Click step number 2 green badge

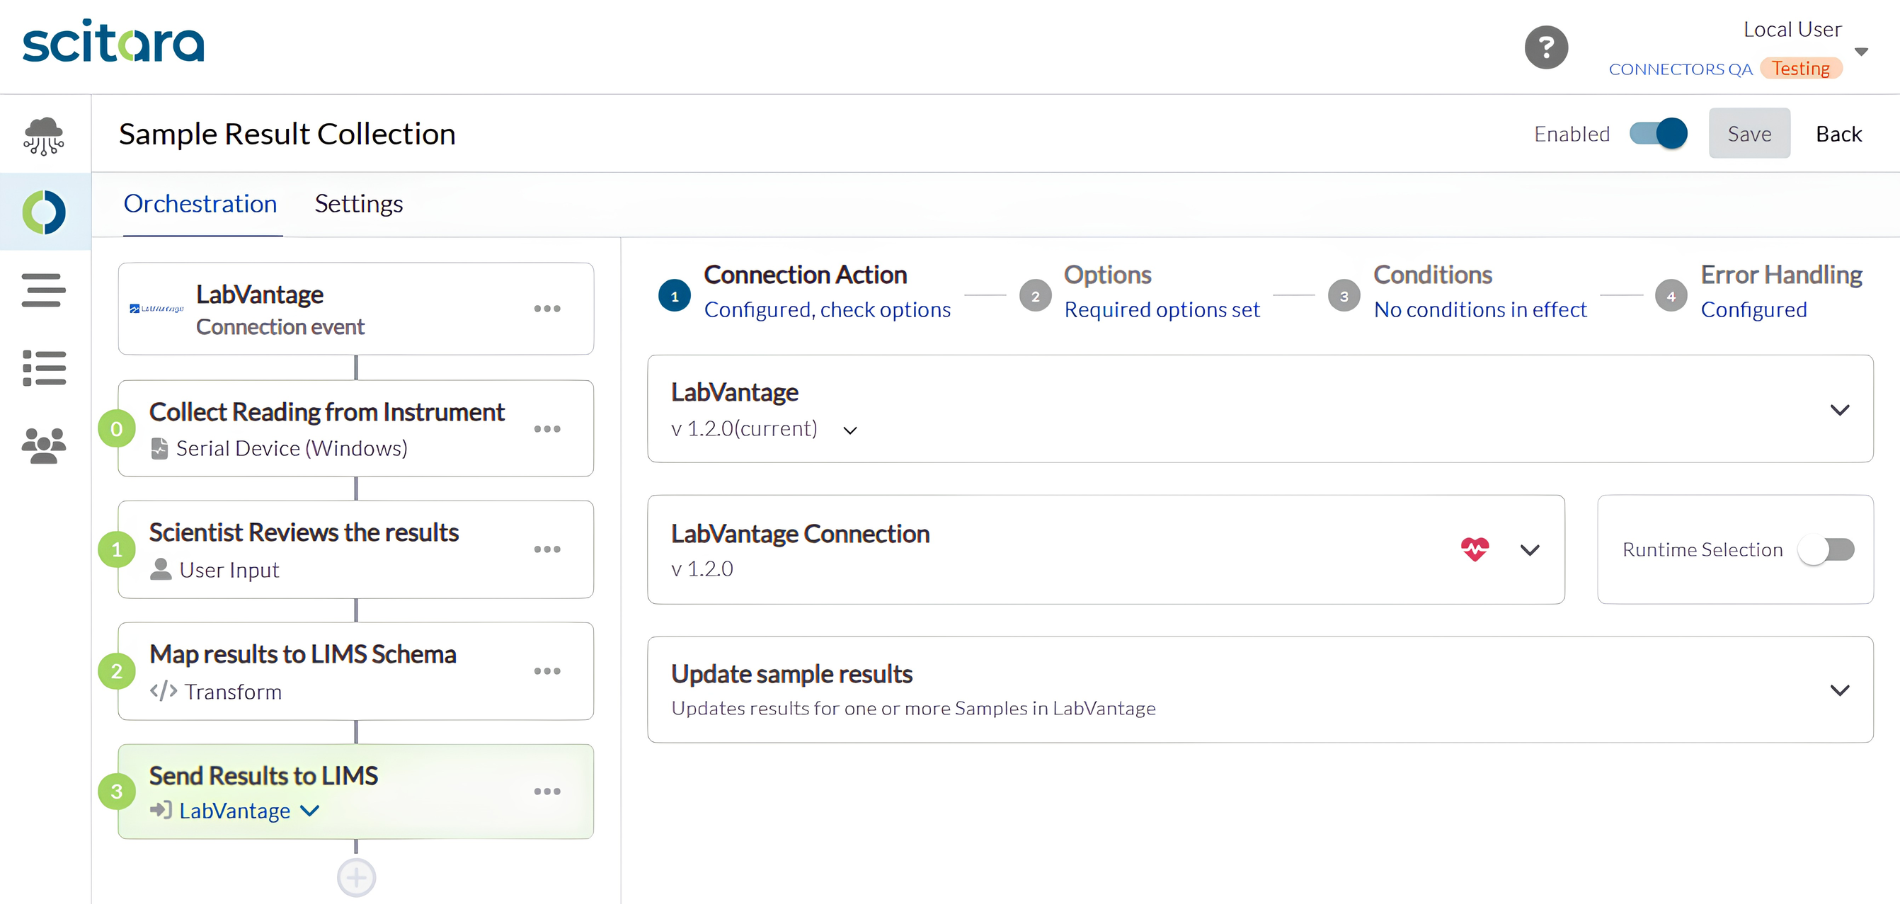[x=117, y=671]
